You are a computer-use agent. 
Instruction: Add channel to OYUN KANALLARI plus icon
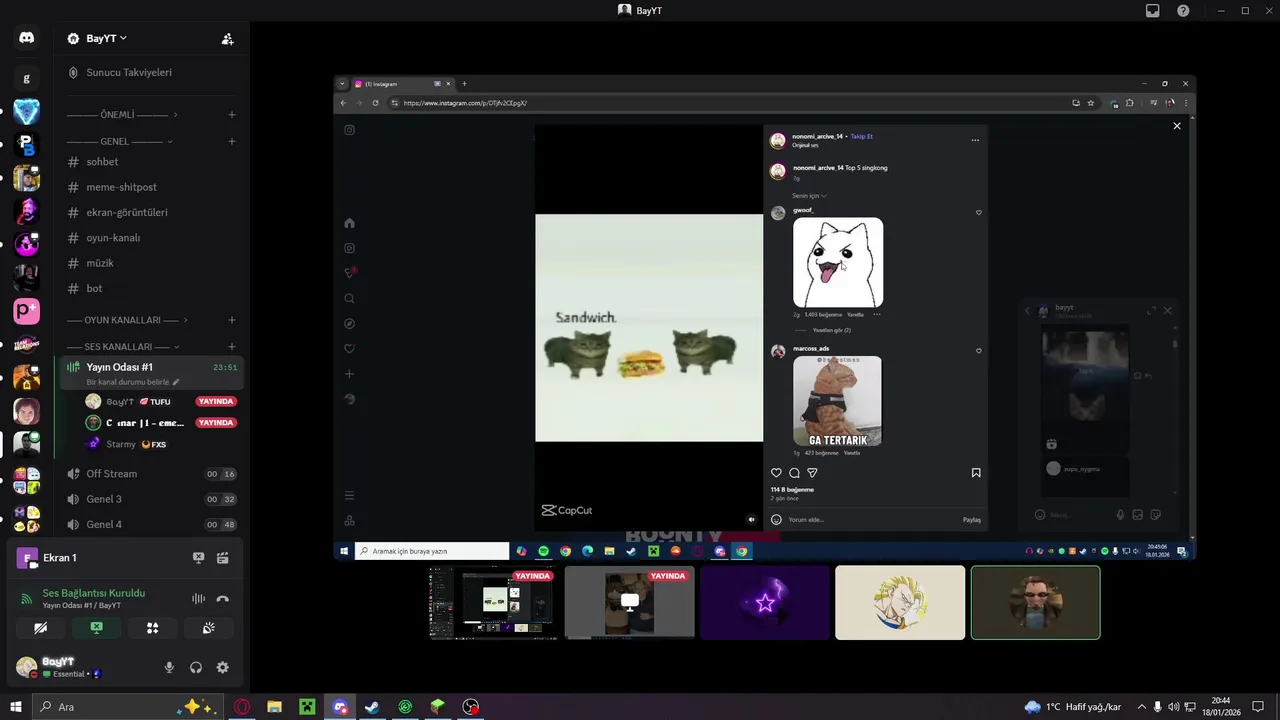pyautogui.click(x=232, y=320)
